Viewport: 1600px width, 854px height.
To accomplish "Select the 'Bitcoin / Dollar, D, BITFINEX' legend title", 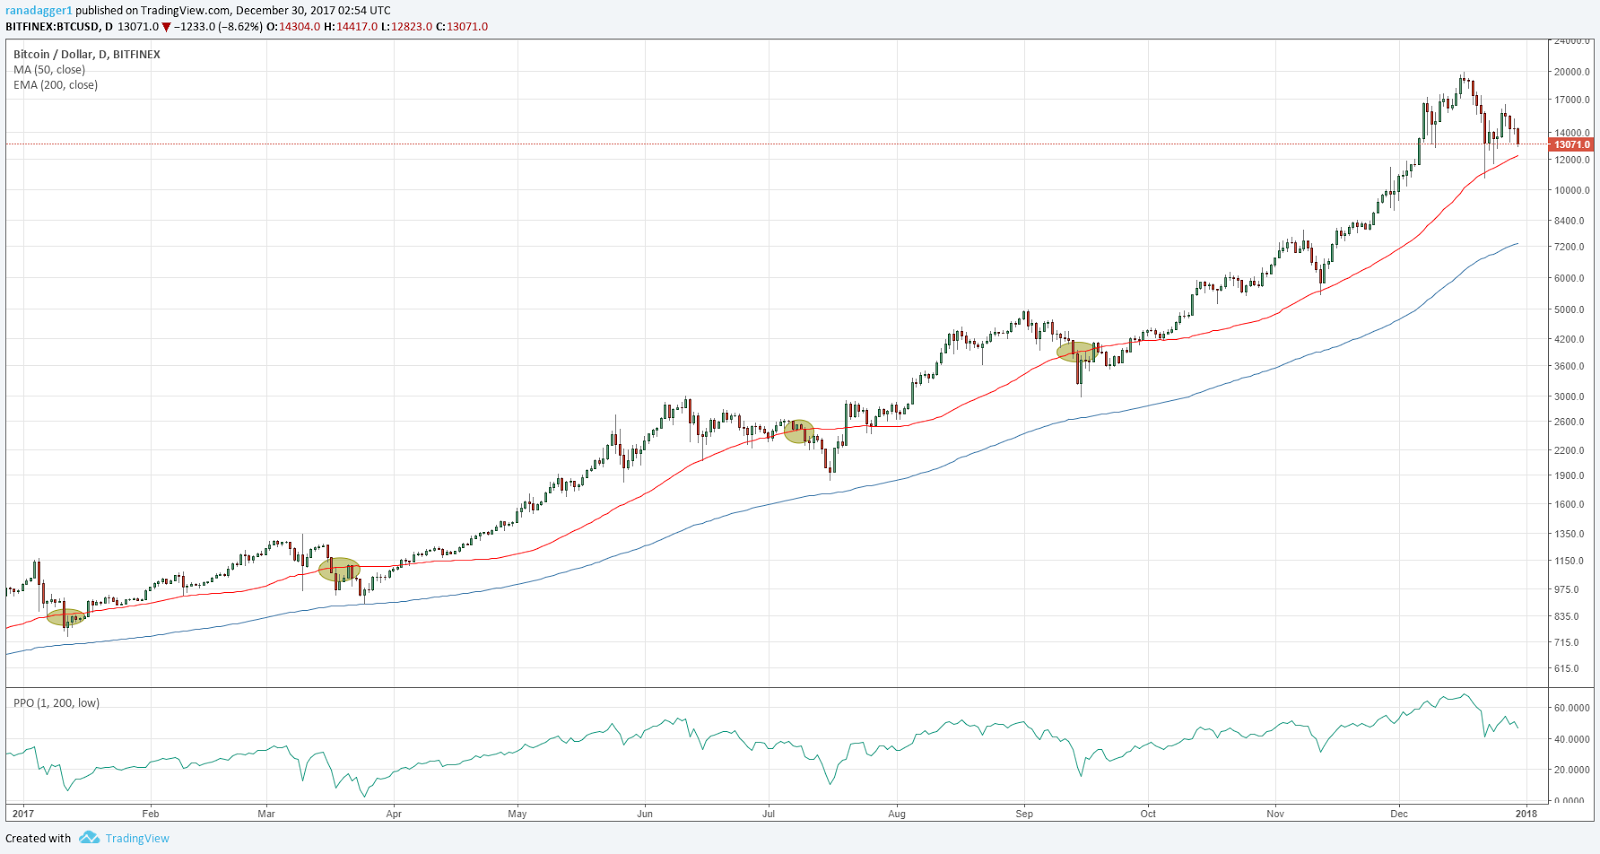I will pyautogui.click(x=86, y=54).
